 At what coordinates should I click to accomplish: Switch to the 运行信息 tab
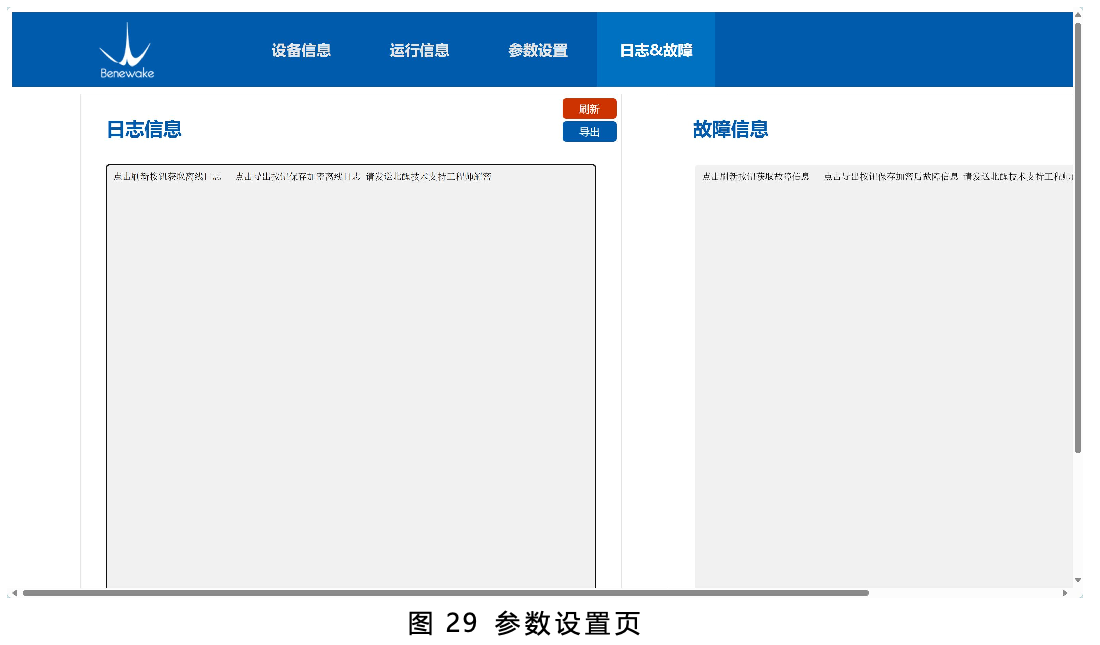pyautogui.click(x=420, y=51)
